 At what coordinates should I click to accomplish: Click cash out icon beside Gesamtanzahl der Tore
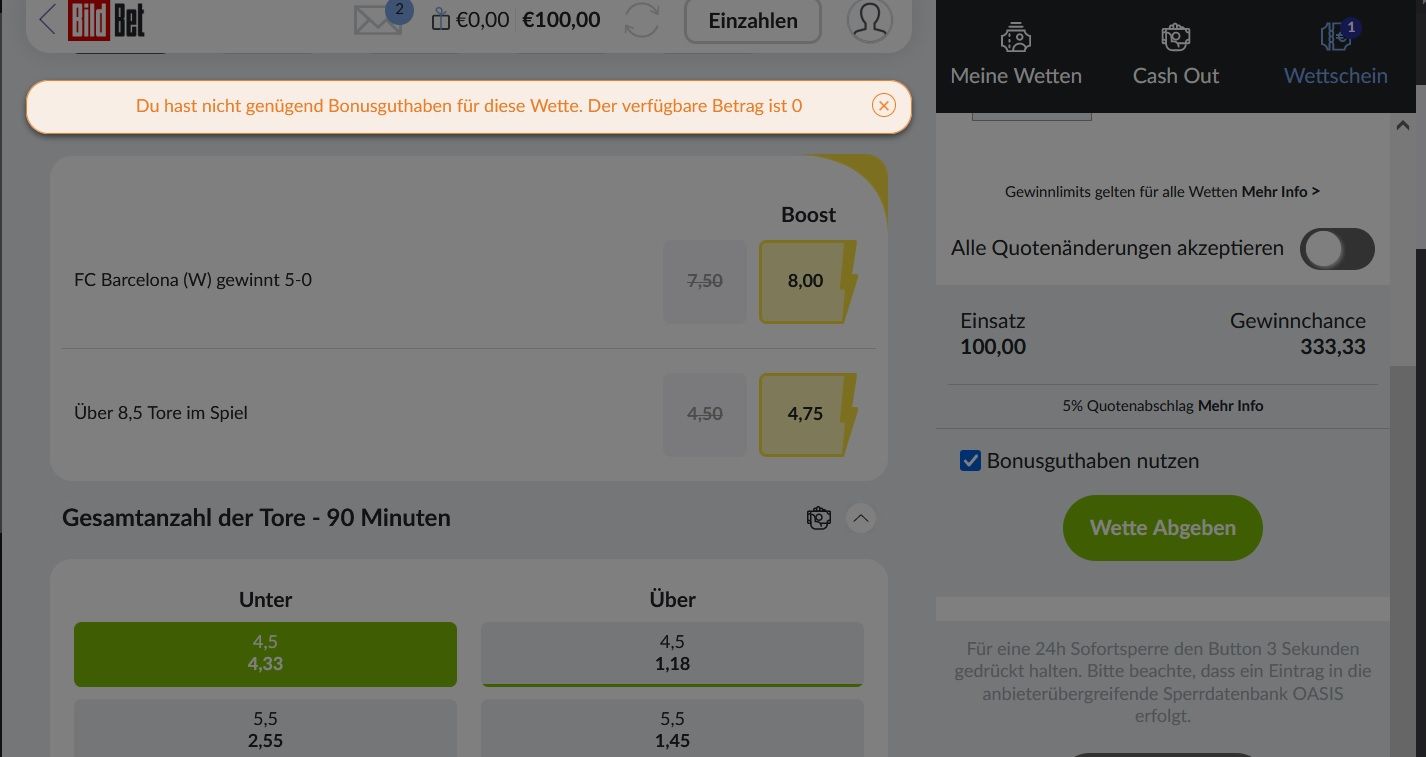(819, 518)
